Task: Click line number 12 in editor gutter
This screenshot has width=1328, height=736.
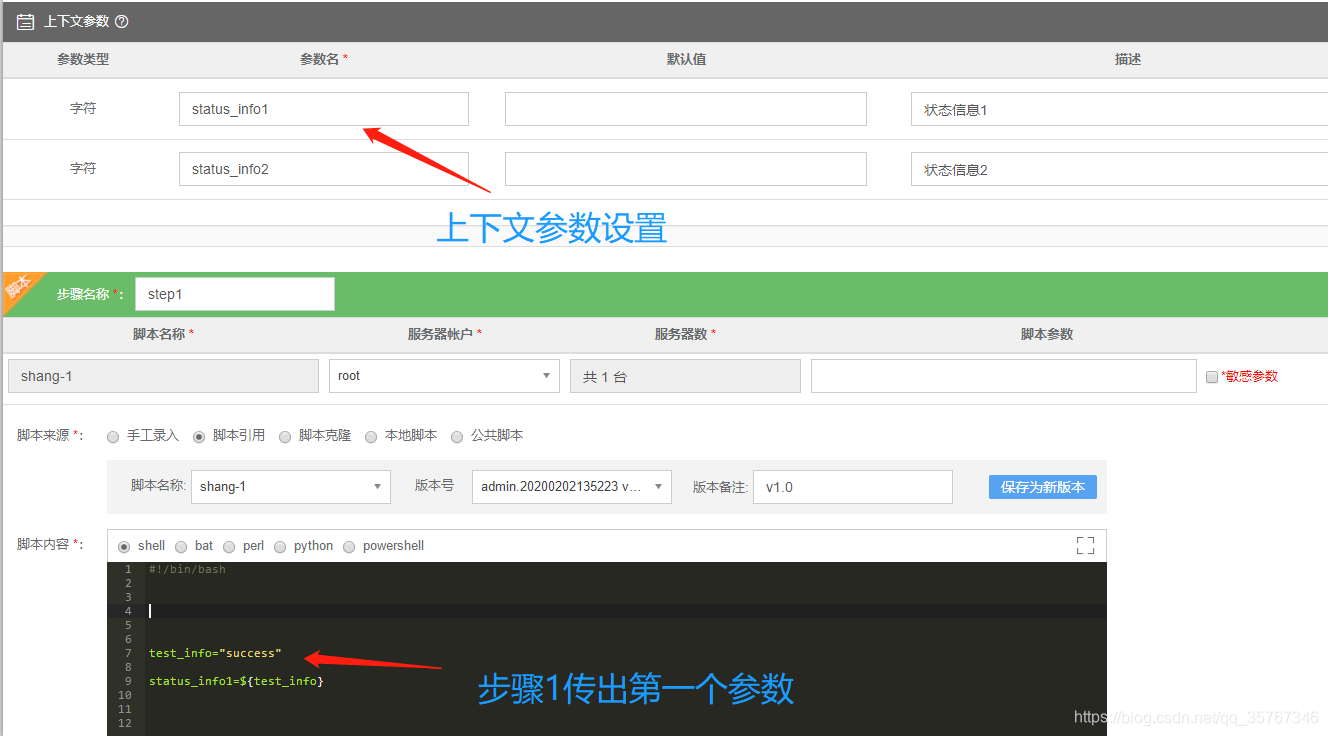Action: (x=125, y=723)
